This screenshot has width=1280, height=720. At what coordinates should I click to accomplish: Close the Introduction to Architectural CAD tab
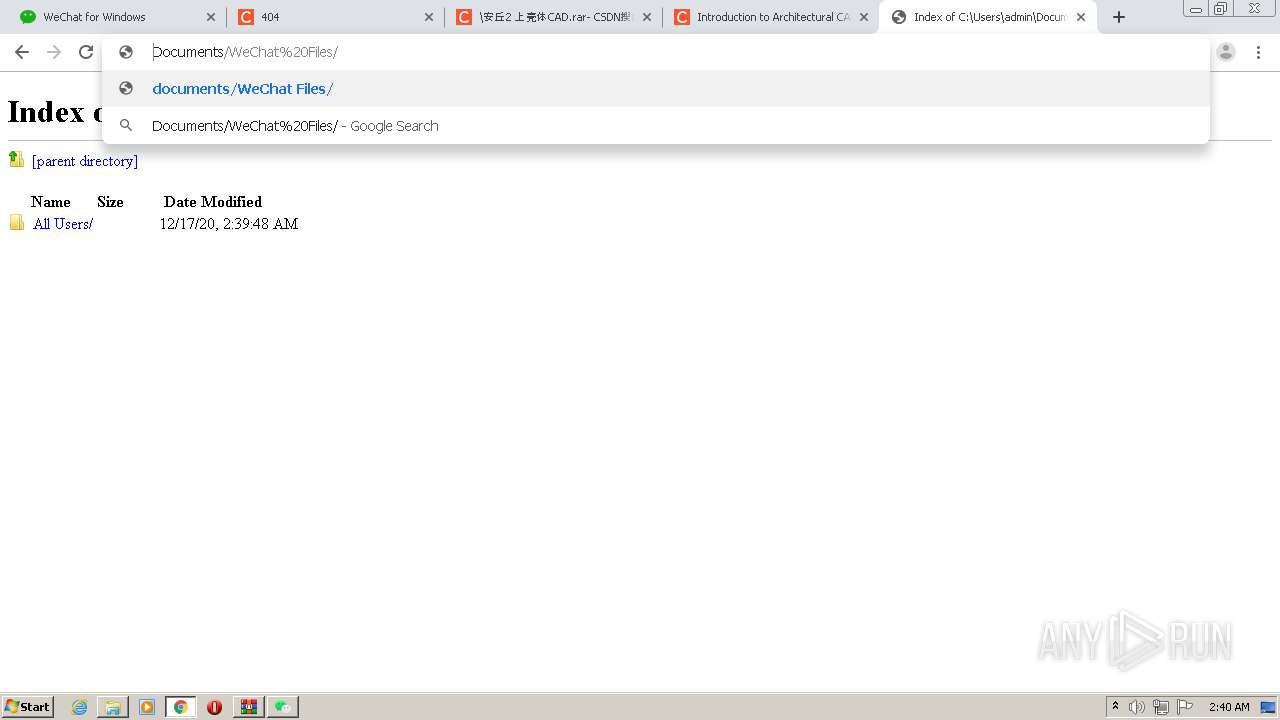tap(864, 17)
